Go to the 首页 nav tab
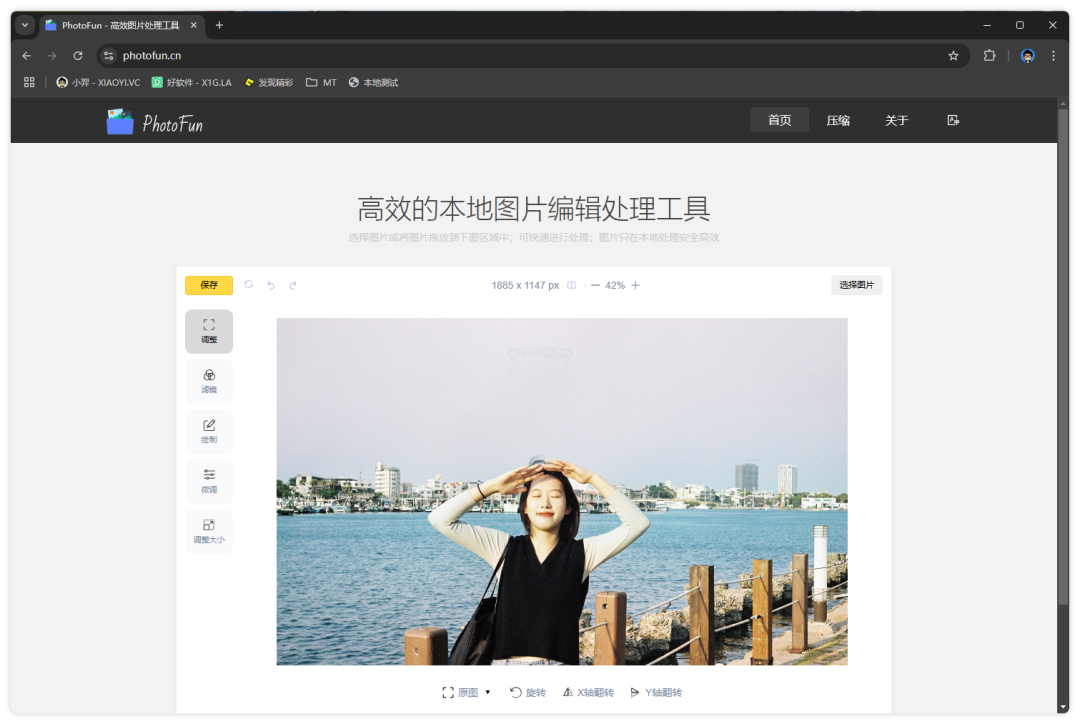1080x724 pixels. click(x=780, y=121)
